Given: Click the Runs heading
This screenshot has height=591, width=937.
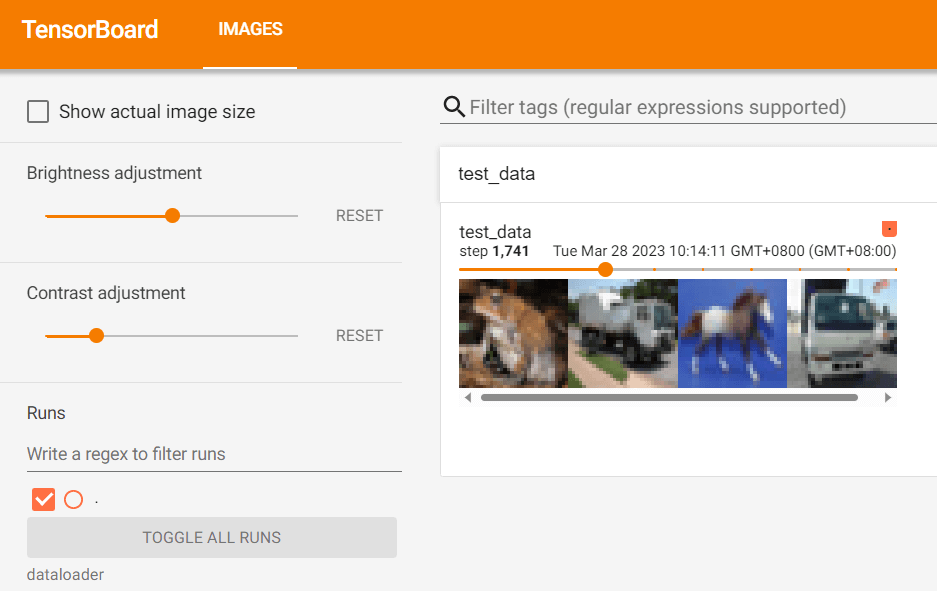Looking at the screenshot, I should coord(46,413).
